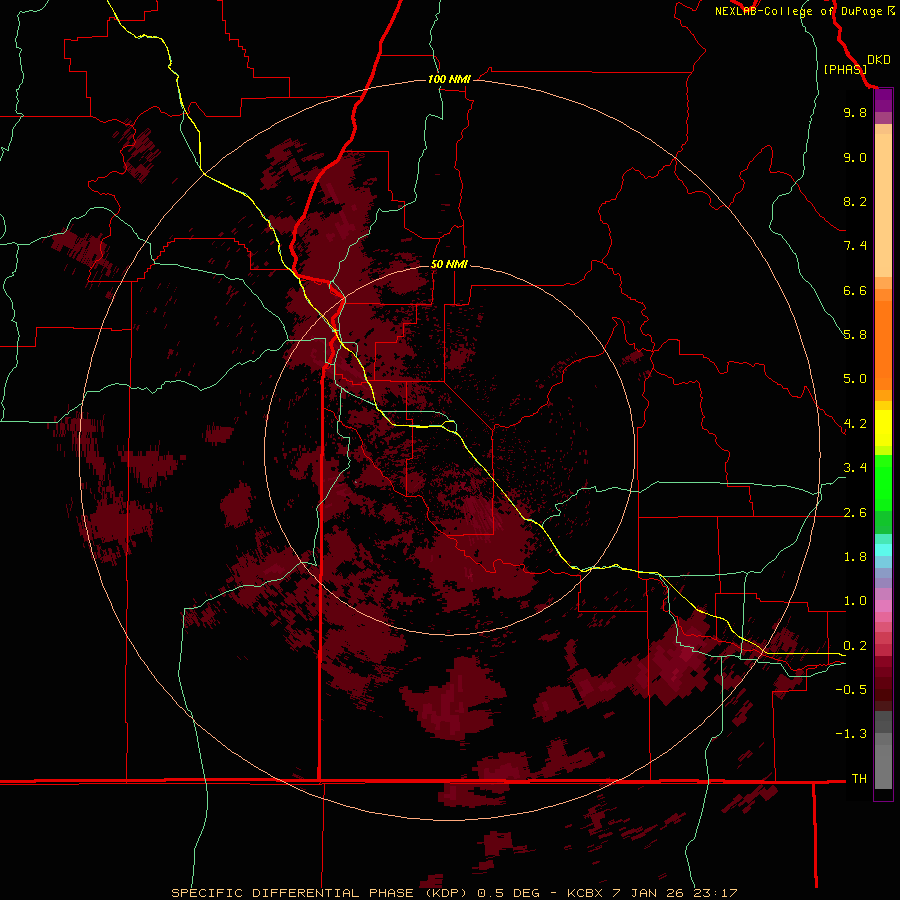Viewport: 900px width, 900px height.
Task: Pick the gray band on the color bar
Action: 883,750
